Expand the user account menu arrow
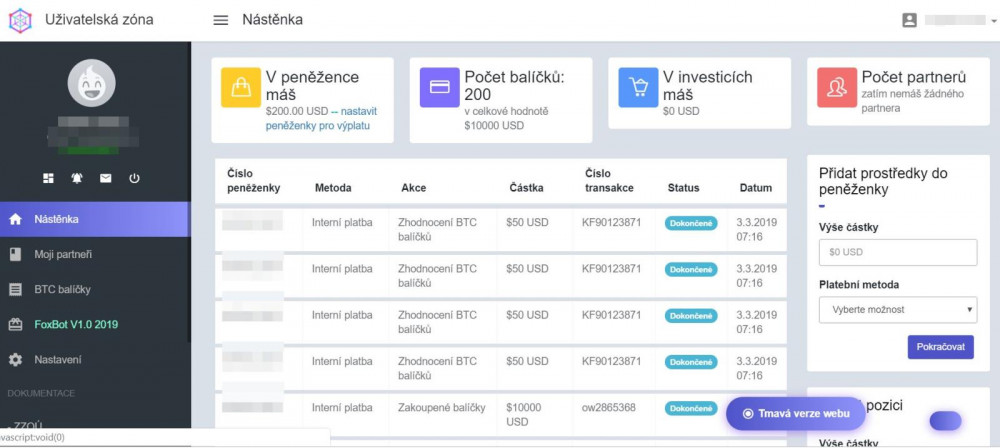The width and height of the screenshot is (1000, 448). point(994,20)
